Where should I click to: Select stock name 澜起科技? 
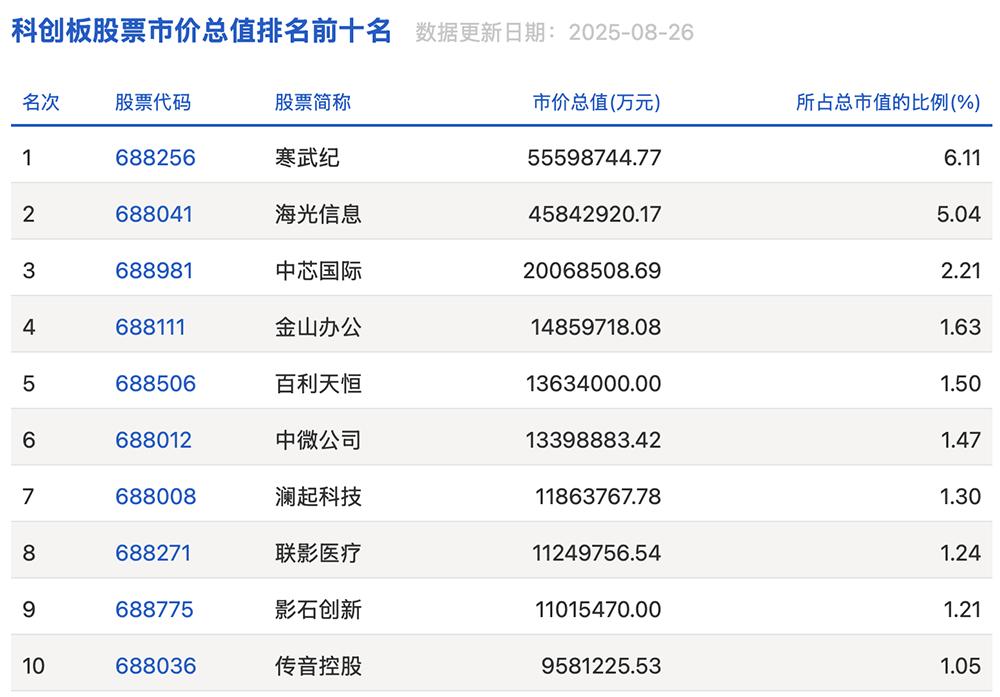tap(318, 497)
